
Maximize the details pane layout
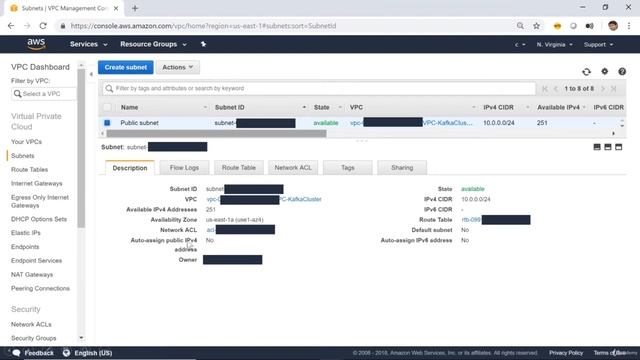point(619,147)
